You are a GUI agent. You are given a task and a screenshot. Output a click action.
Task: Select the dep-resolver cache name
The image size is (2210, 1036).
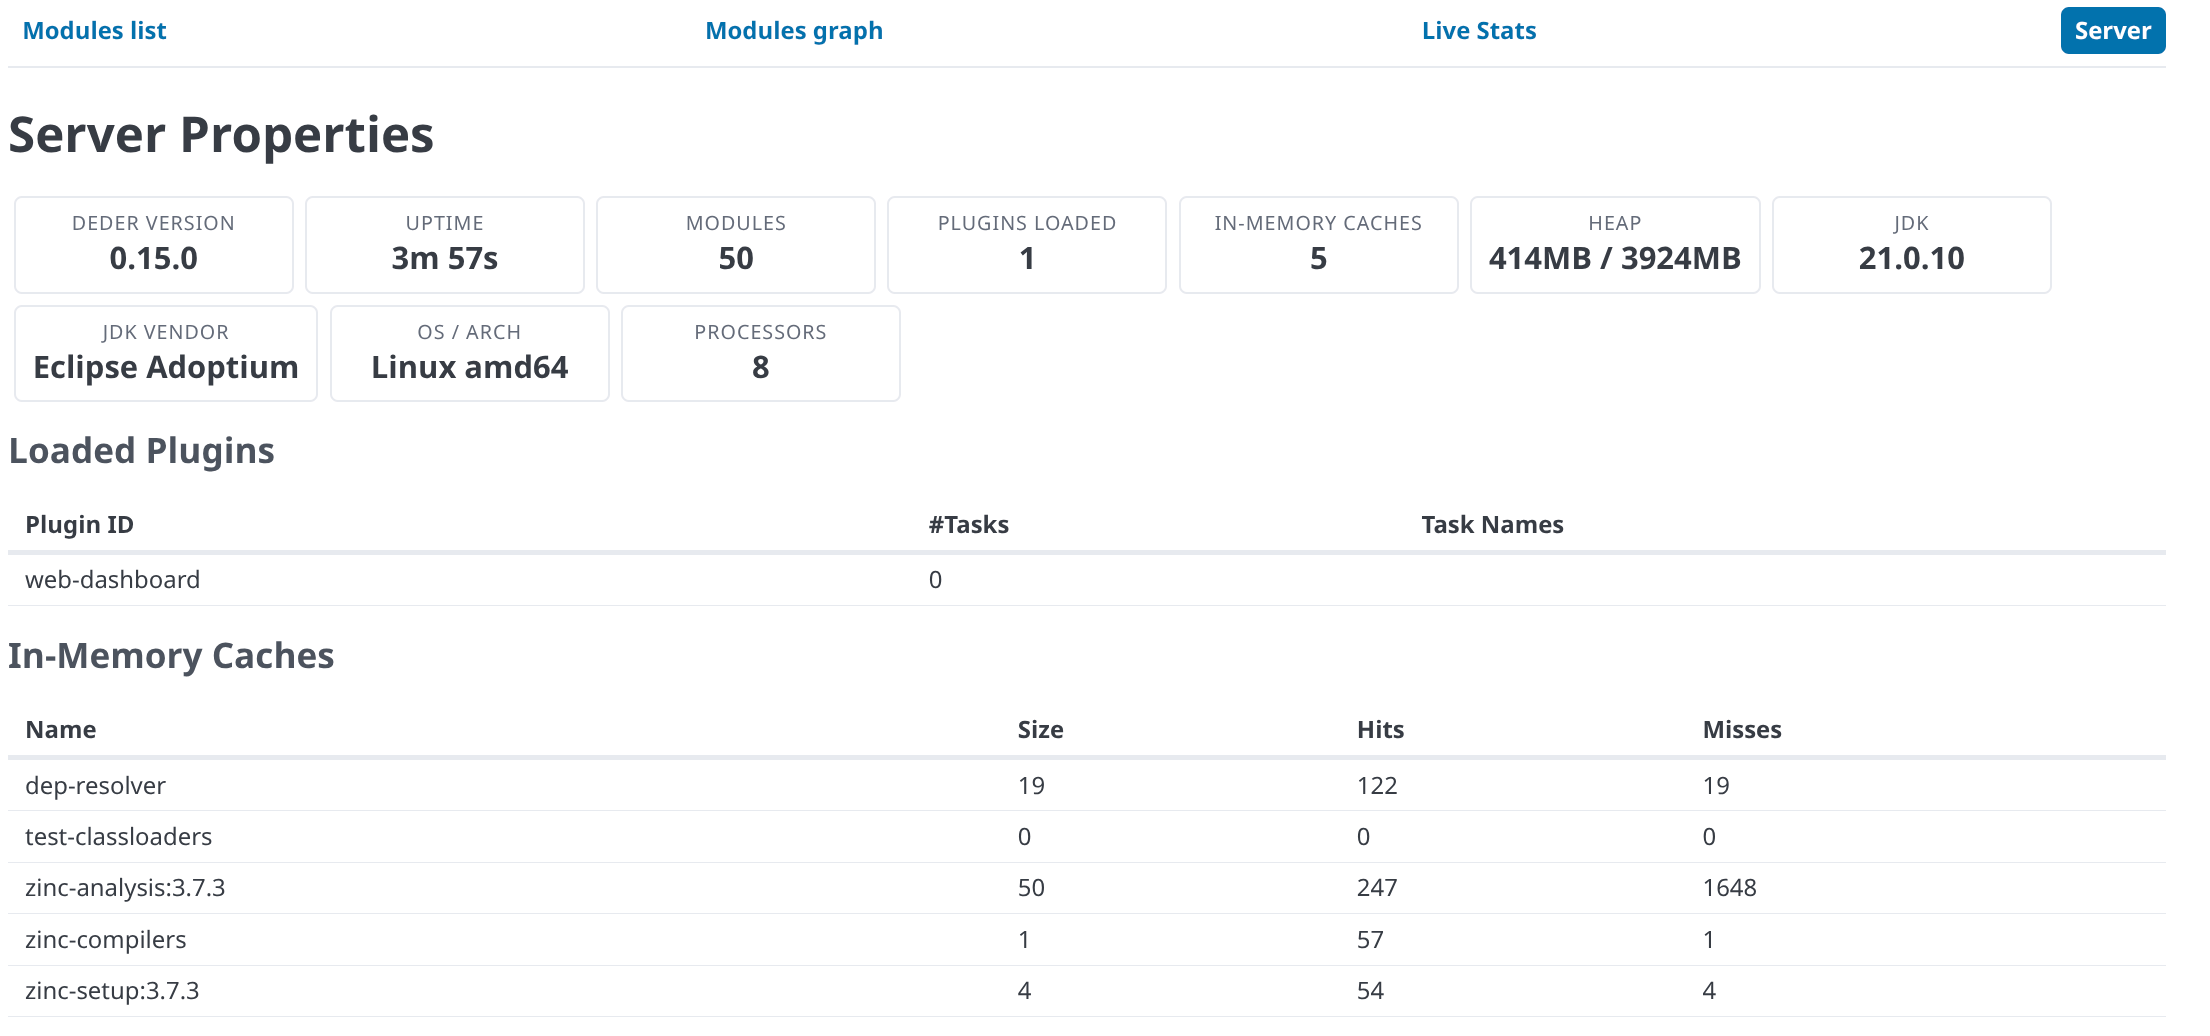pyautogui.click(x=95, y=786)
